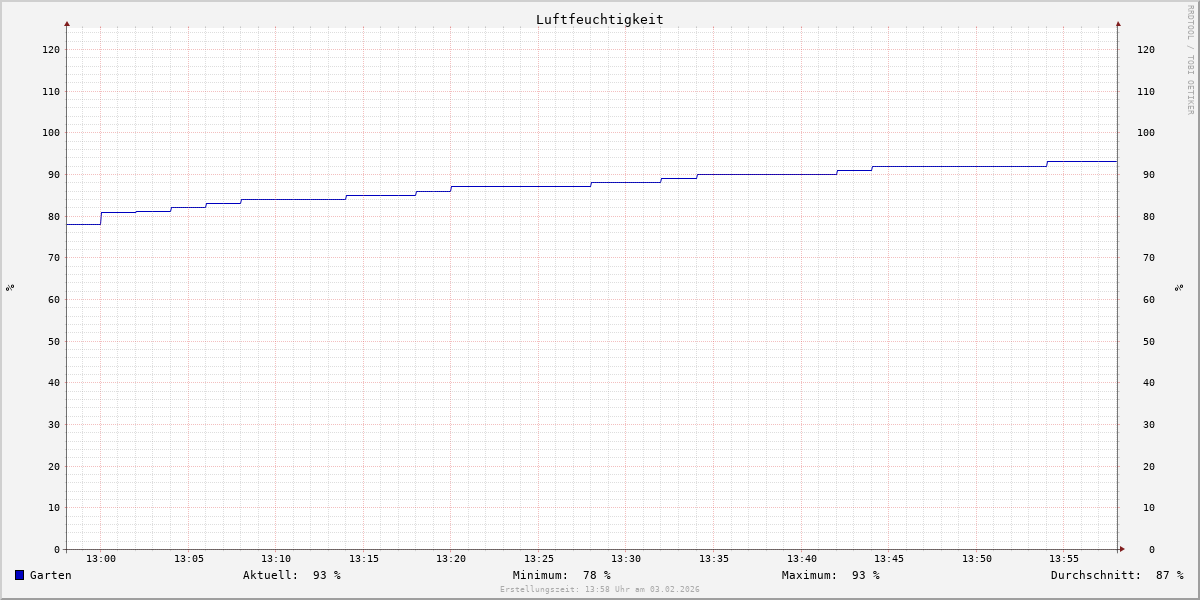Screen dimensions: 1200x600
Task: Click the 120 label on the right axis
Action: (x=1145, y=49)
